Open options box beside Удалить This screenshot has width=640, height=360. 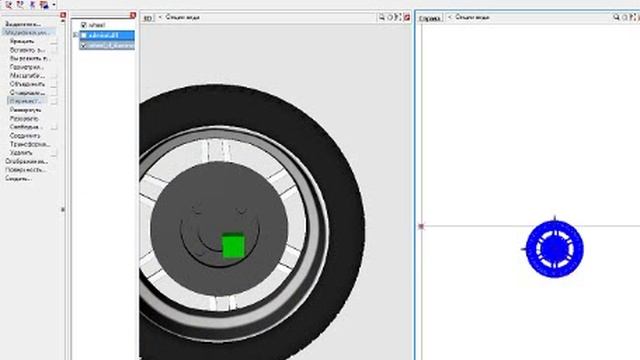coord(54,153)
